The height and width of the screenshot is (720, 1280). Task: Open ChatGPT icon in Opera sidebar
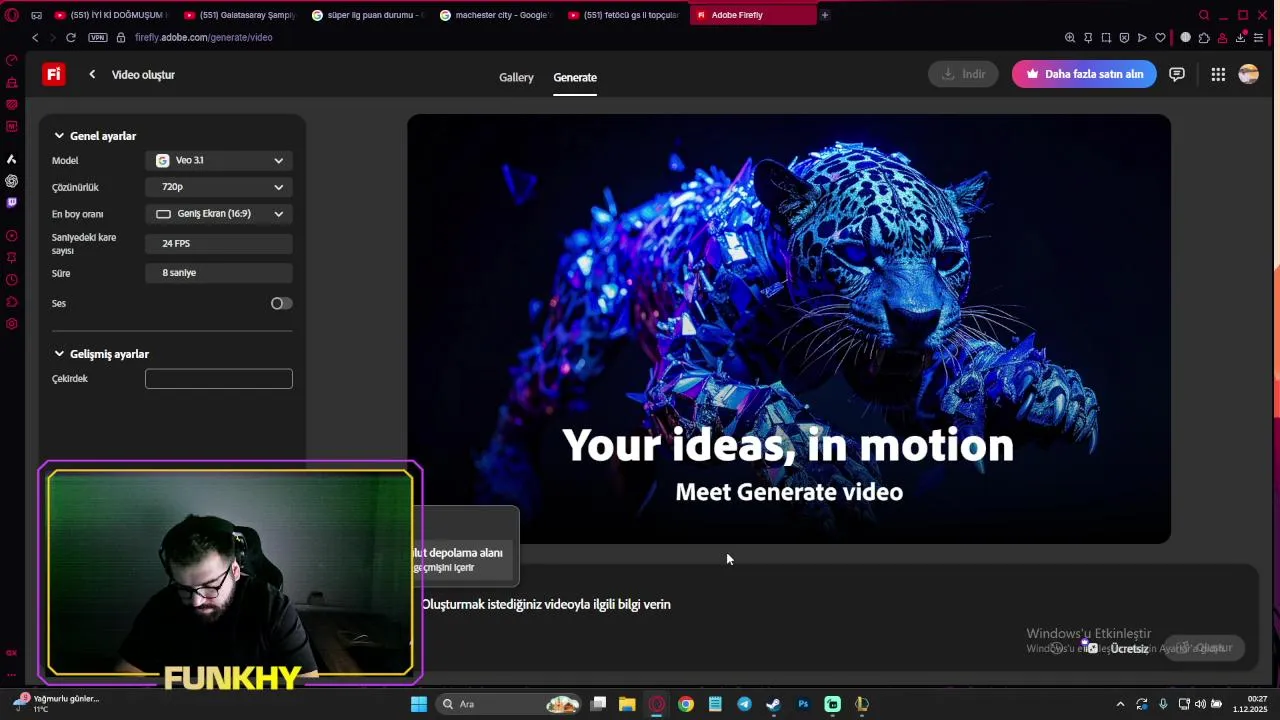12,181
